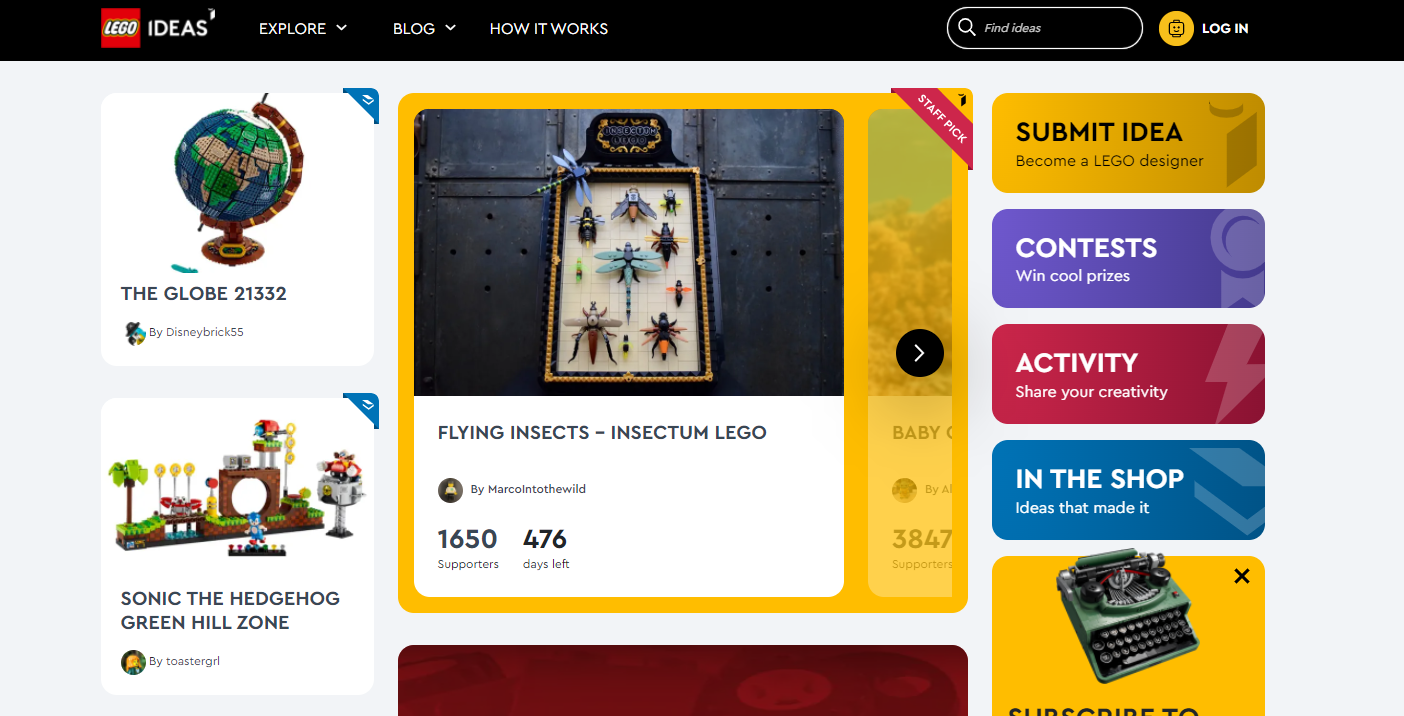The width and height of the screenshot is (1404, 716).
Task: Click the LEGO Ideas logo
Action: tap(158, 28)
